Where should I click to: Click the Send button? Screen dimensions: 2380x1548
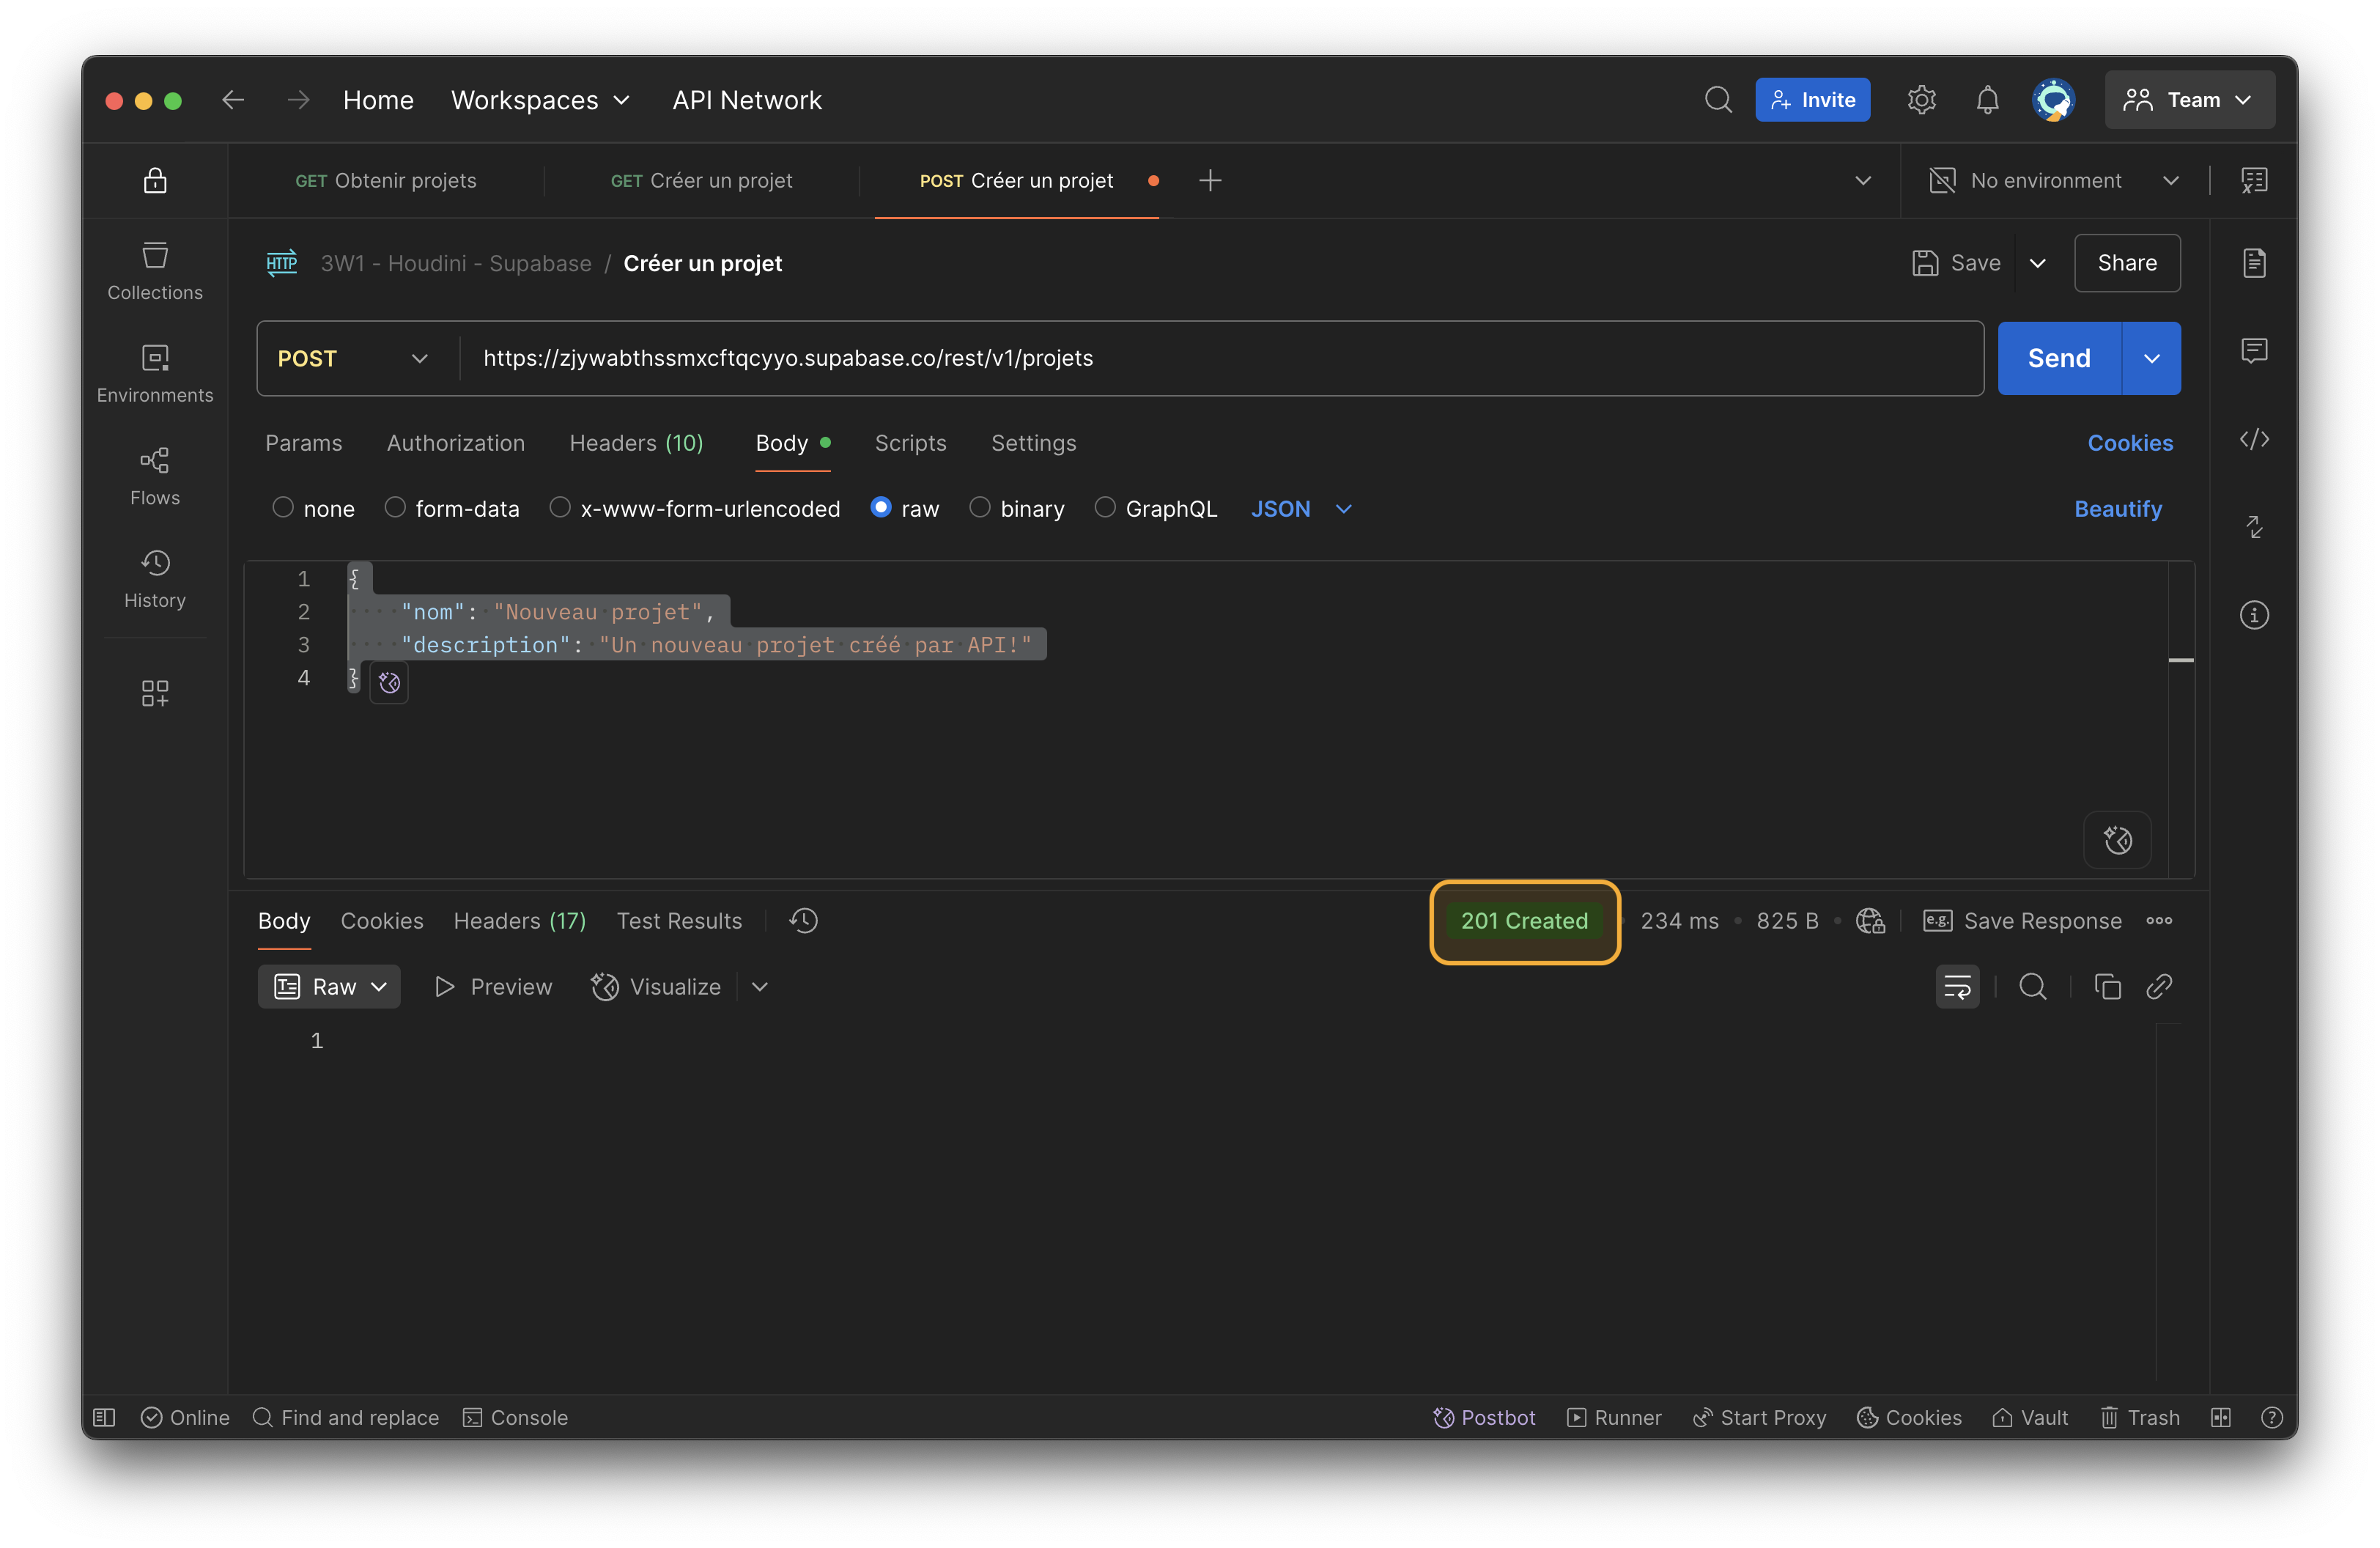click(2059, 358)
